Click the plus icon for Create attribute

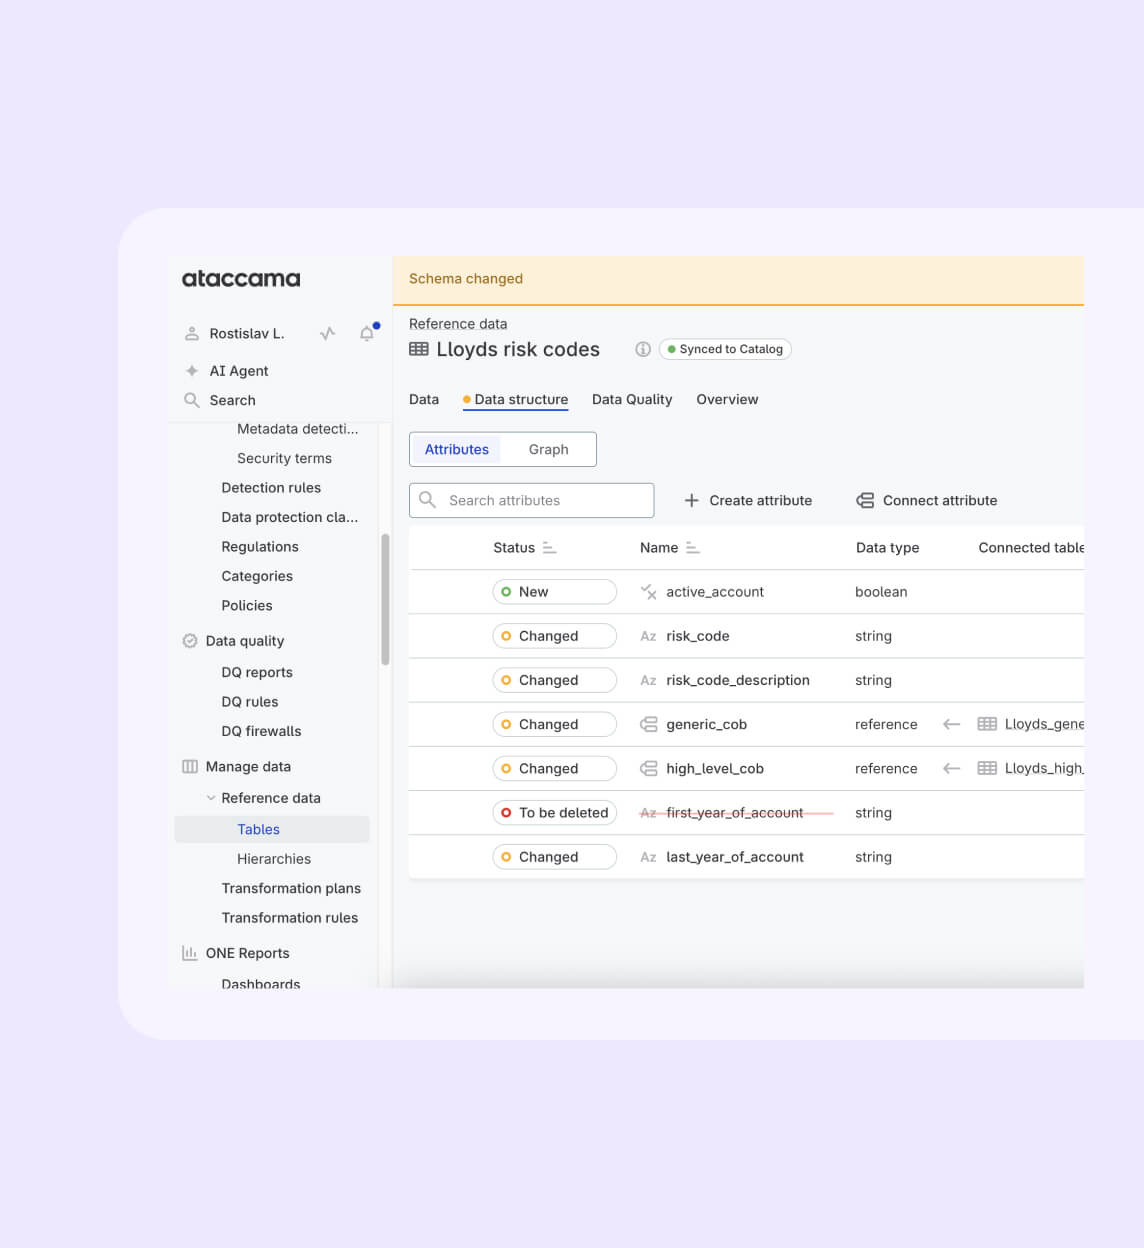click(691, 500)
